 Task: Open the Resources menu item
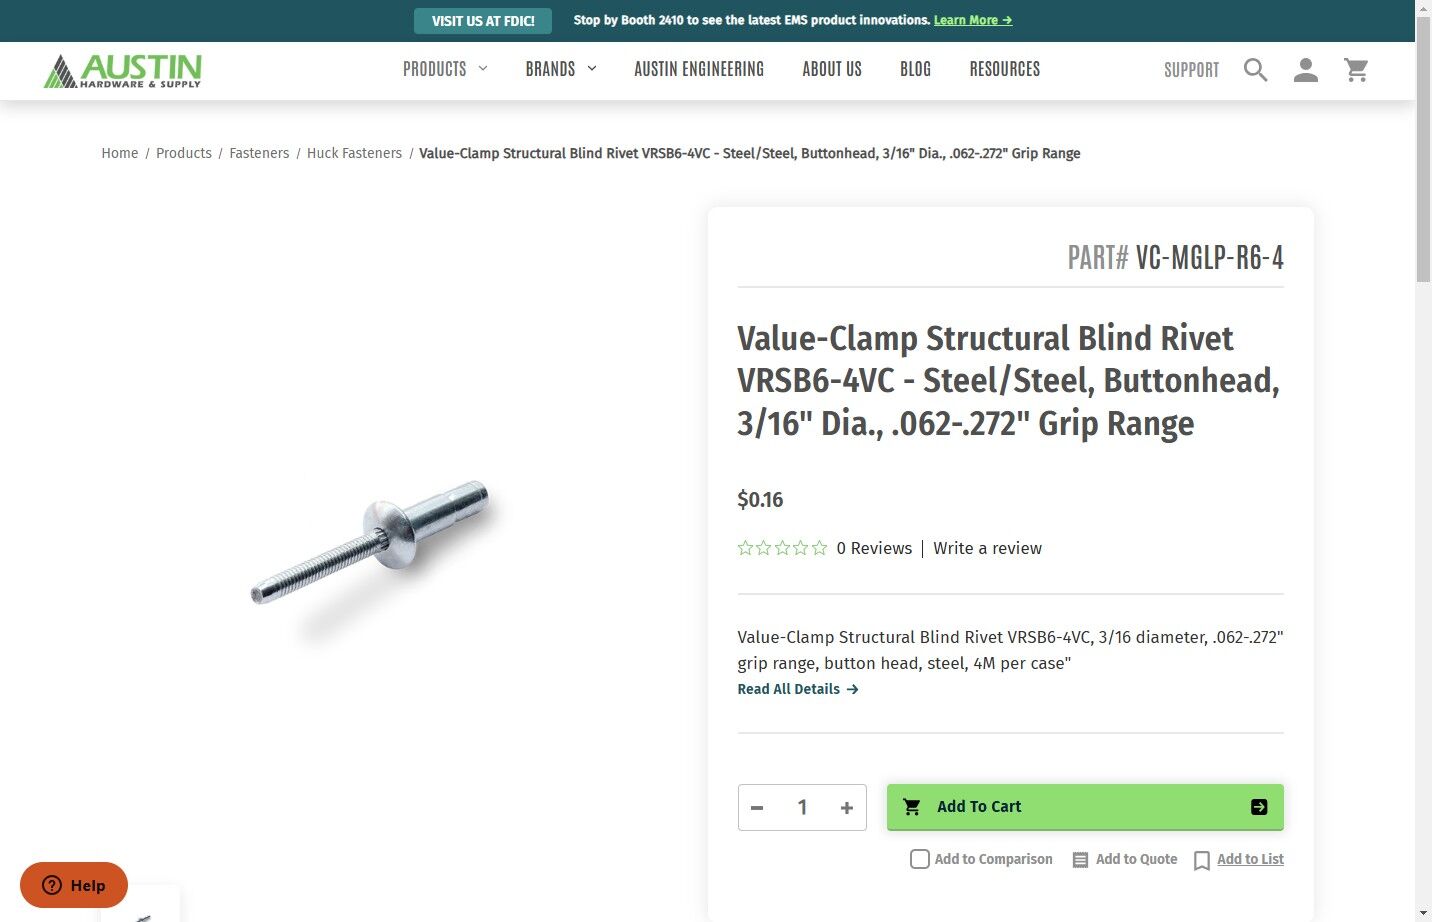tap(1005, 69)
